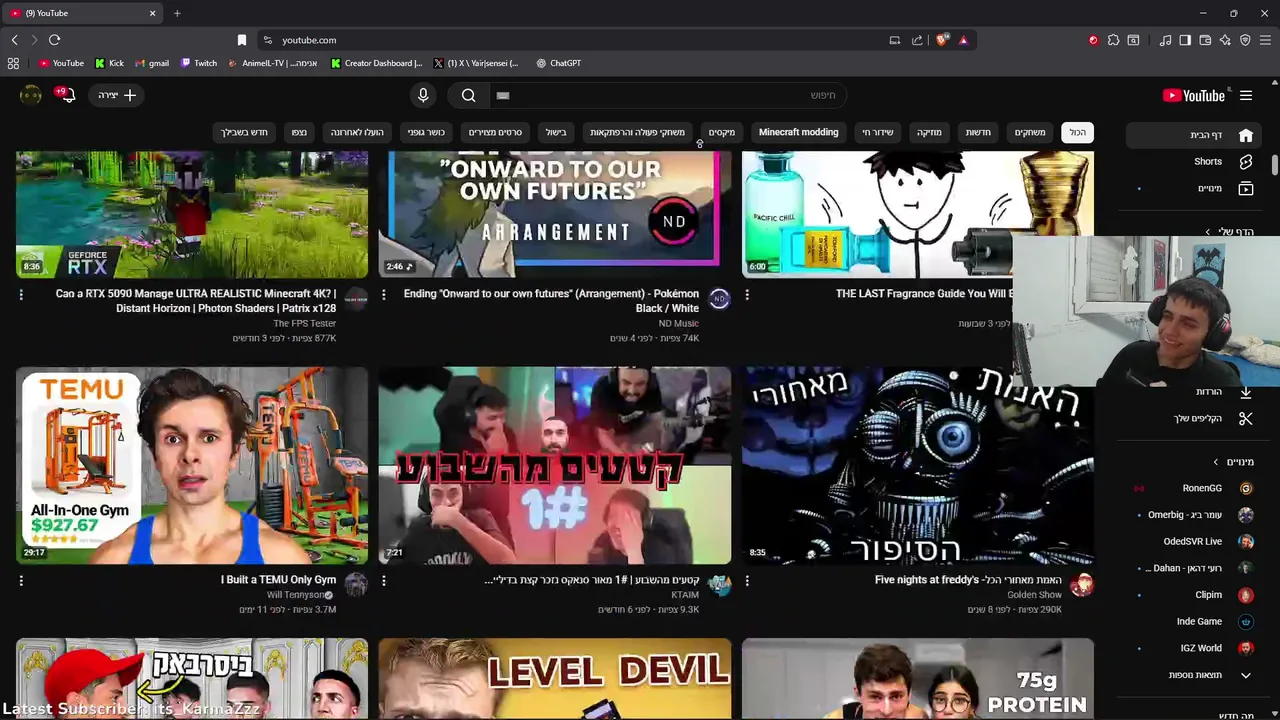Open options menu for Fragrance Guide video

click(x=747, y=294)
